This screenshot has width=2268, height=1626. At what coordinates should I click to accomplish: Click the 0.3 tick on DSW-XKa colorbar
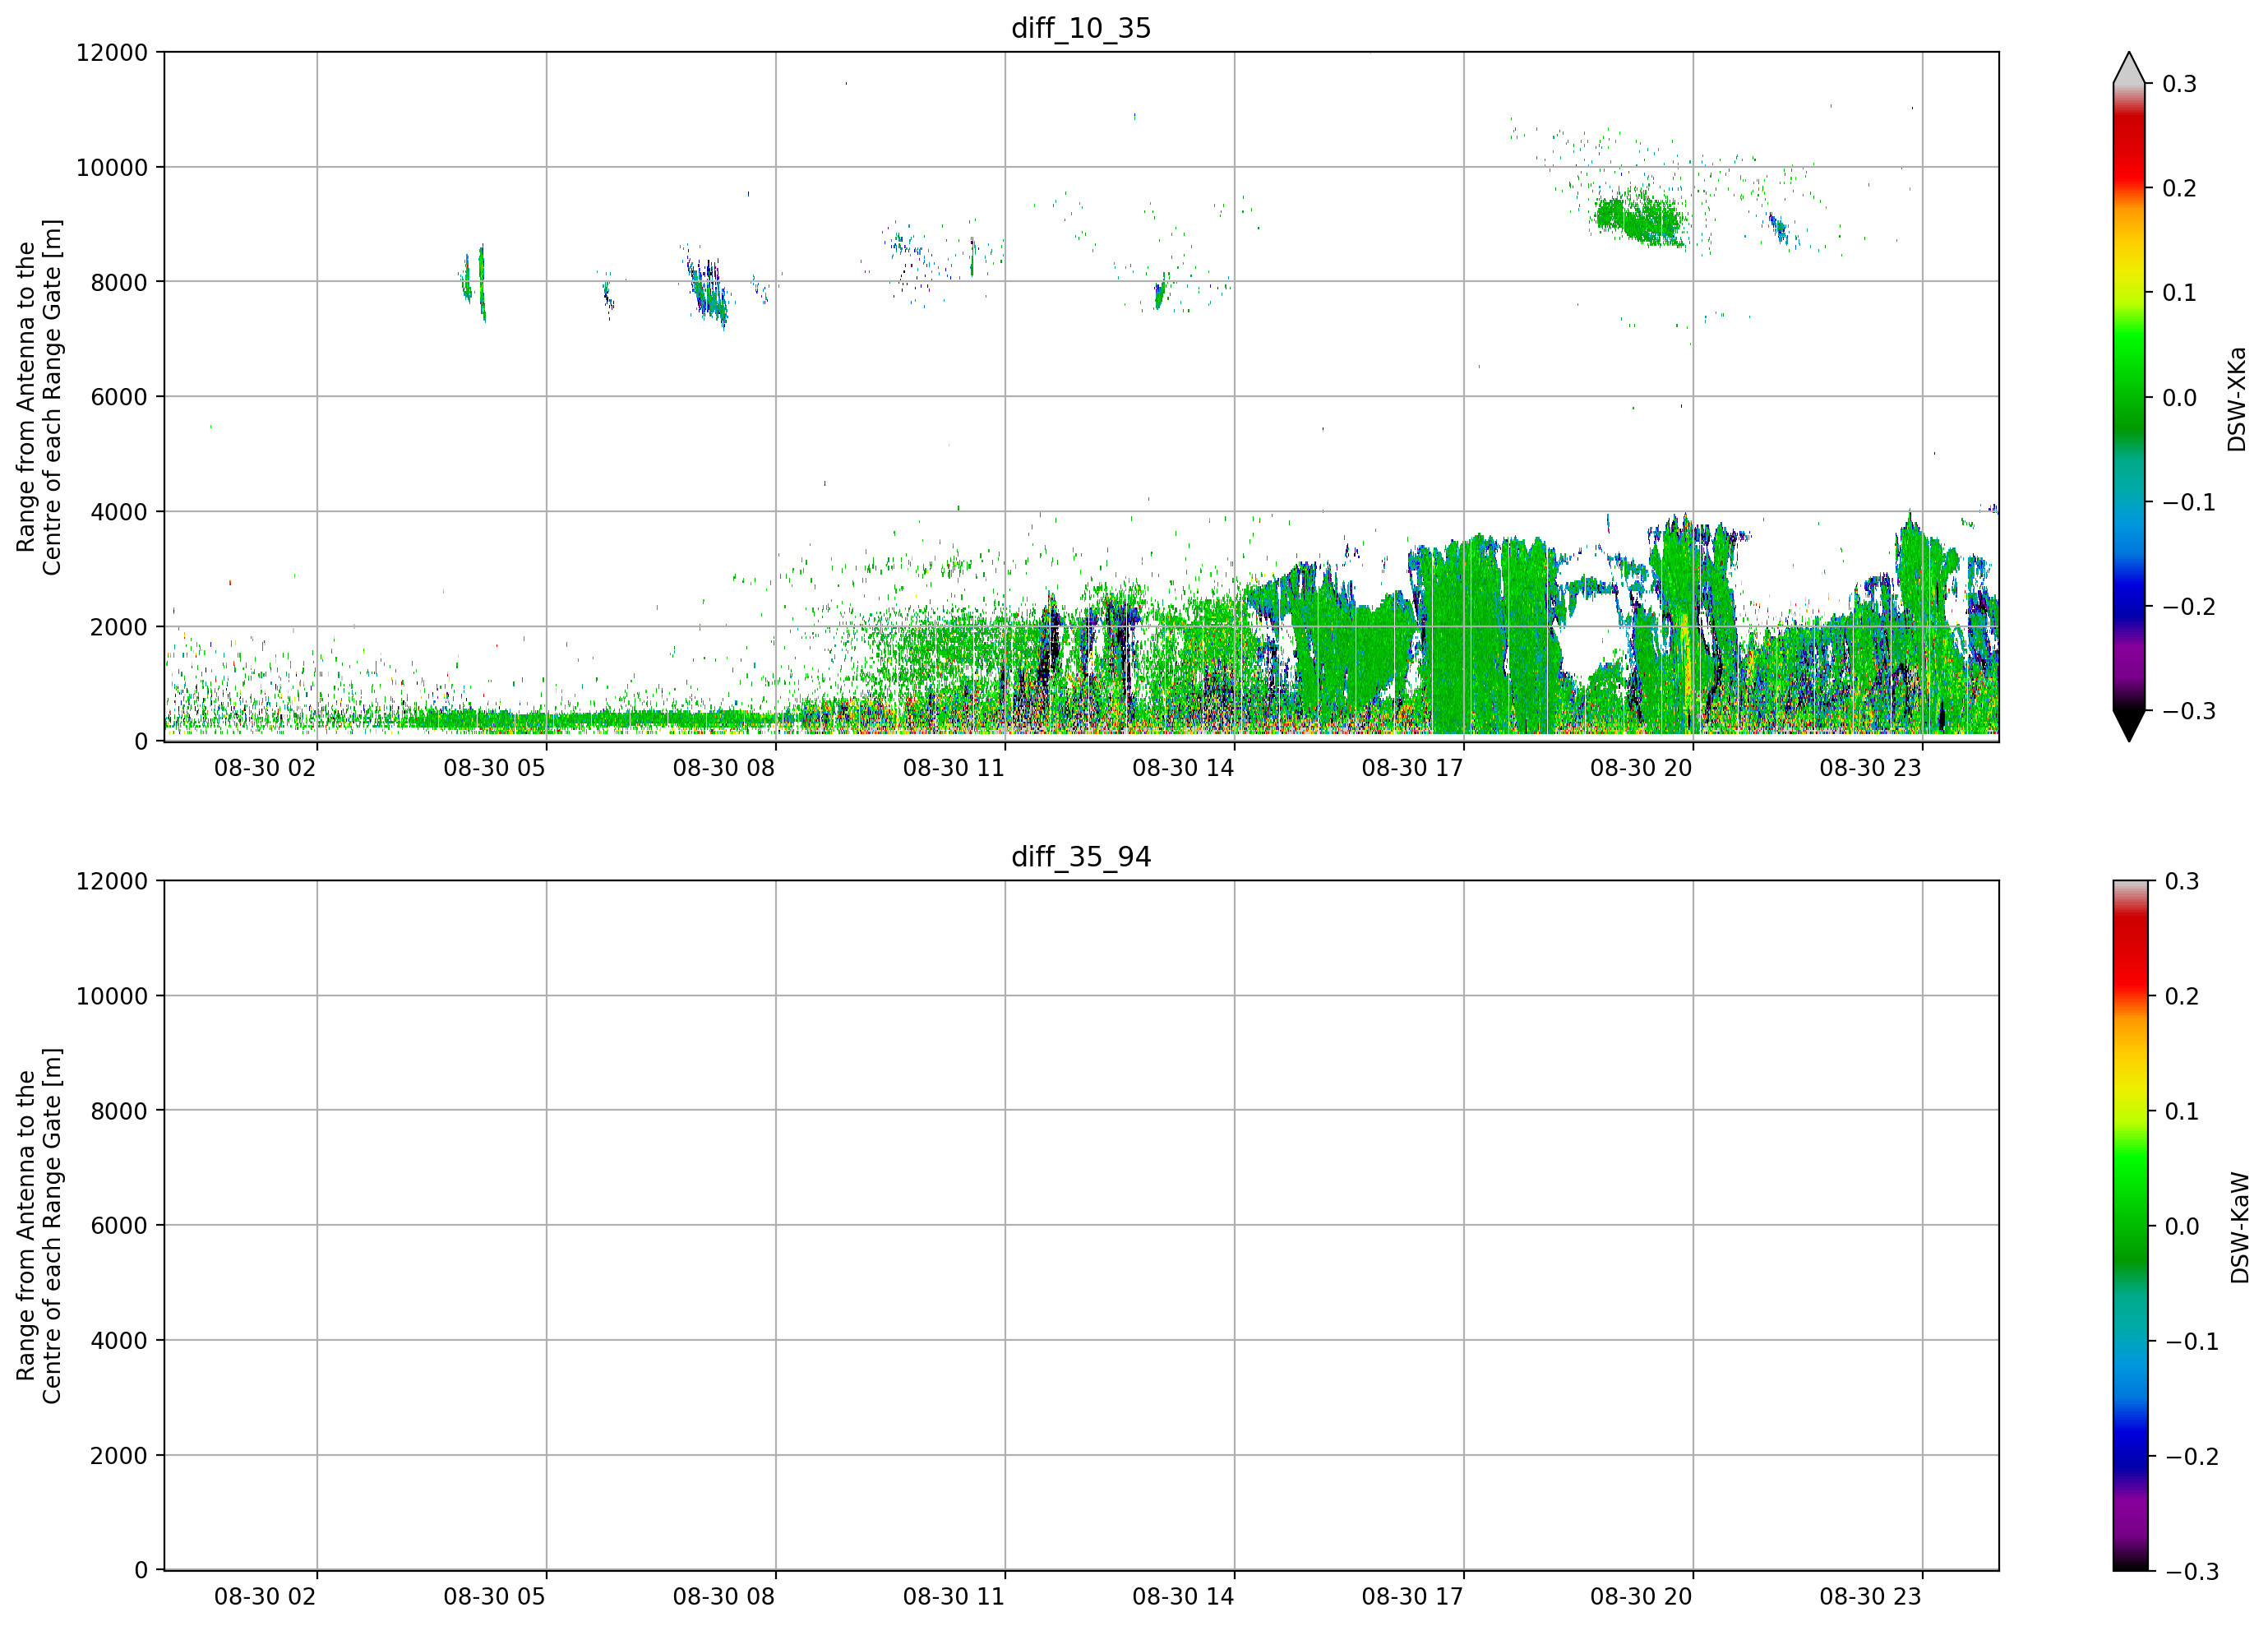click(2179, 84)
